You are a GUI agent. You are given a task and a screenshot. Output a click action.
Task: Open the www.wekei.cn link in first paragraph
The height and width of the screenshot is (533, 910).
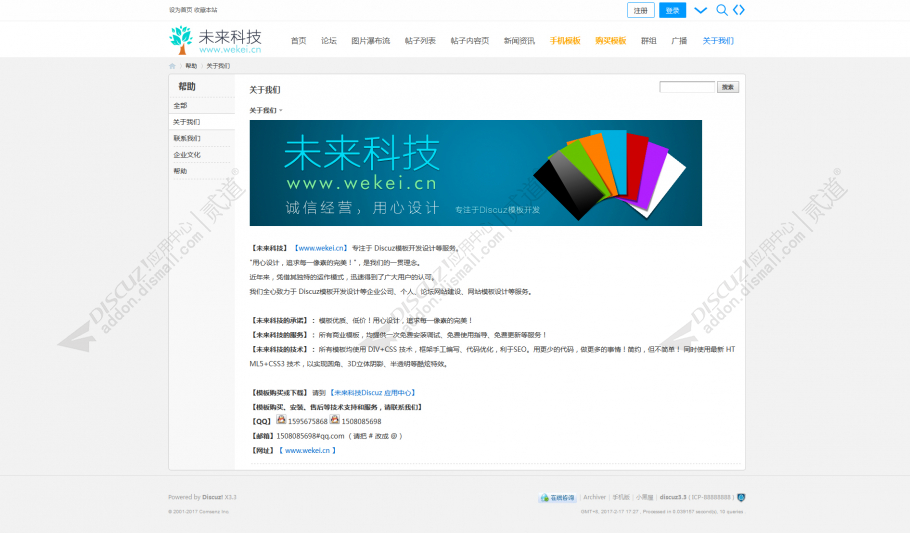click(x=321, y=248)
